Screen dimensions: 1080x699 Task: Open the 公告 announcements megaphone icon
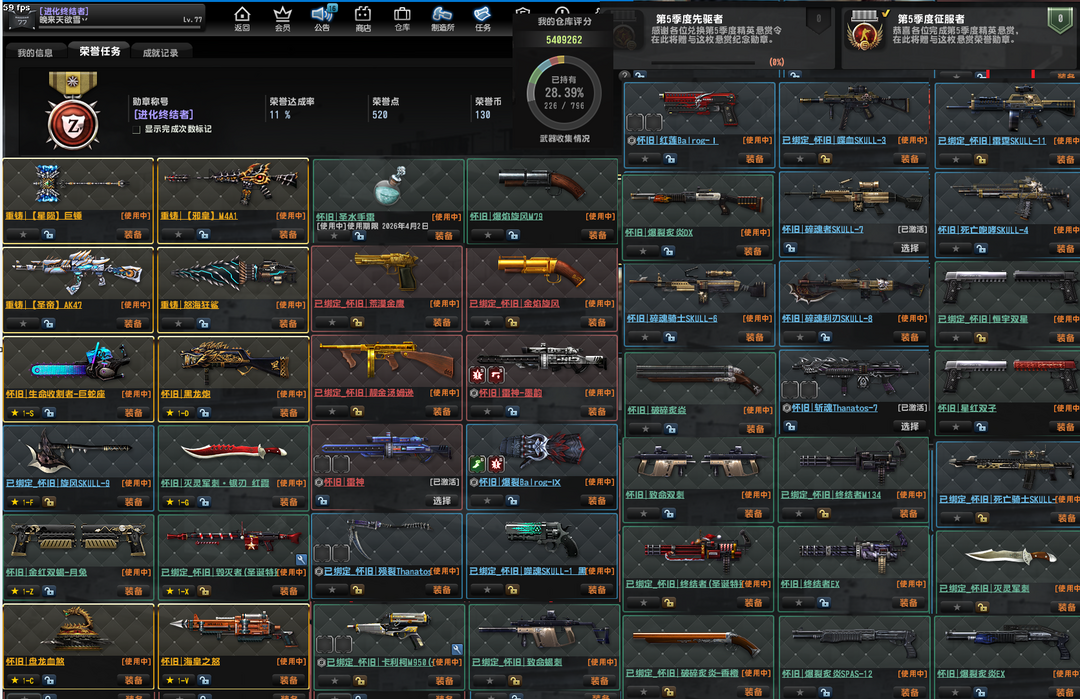pos(322,18)
